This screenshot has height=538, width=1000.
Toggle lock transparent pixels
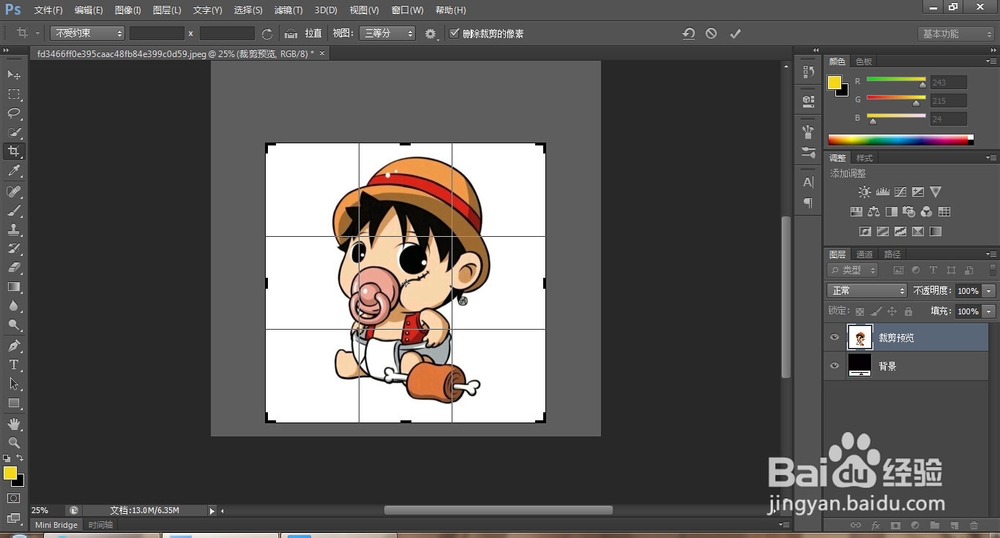coord(860,312)
